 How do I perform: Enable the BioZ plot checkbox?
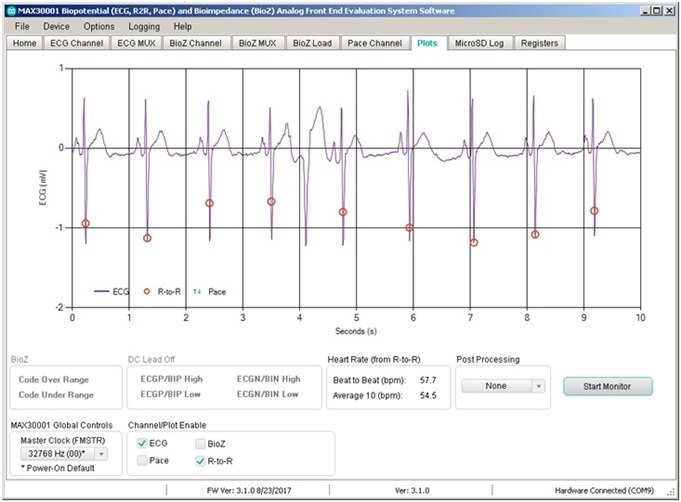(x=200, y=443)
